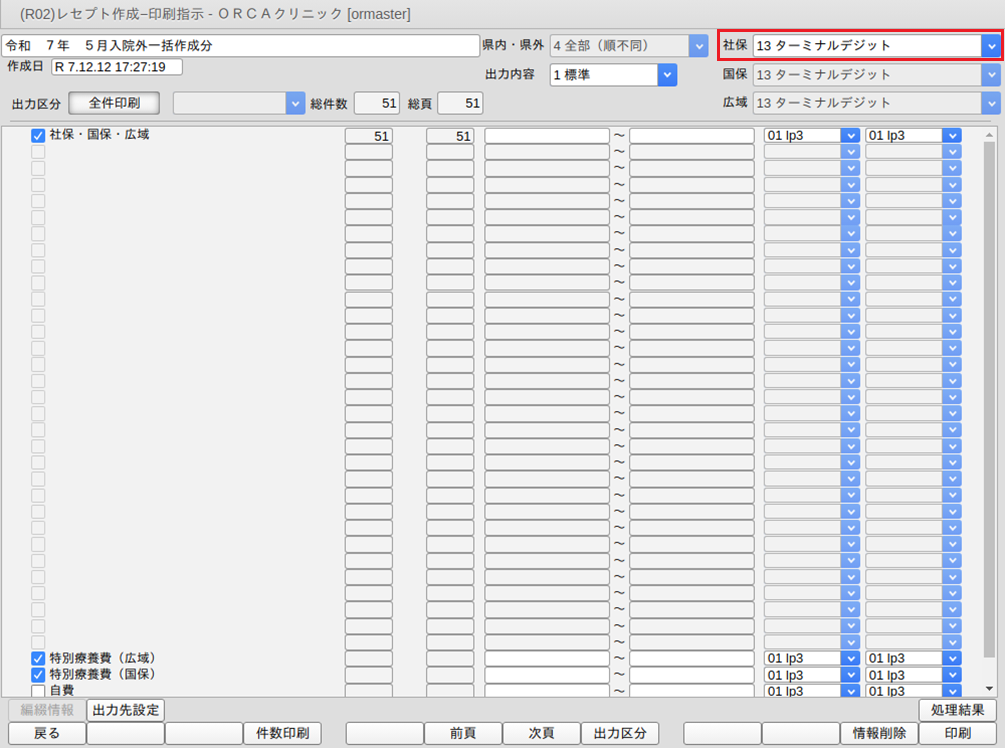The height and width of the screenshot is (748, 1005).
Task: Go back to 前頁
Action: pos(462,734)
